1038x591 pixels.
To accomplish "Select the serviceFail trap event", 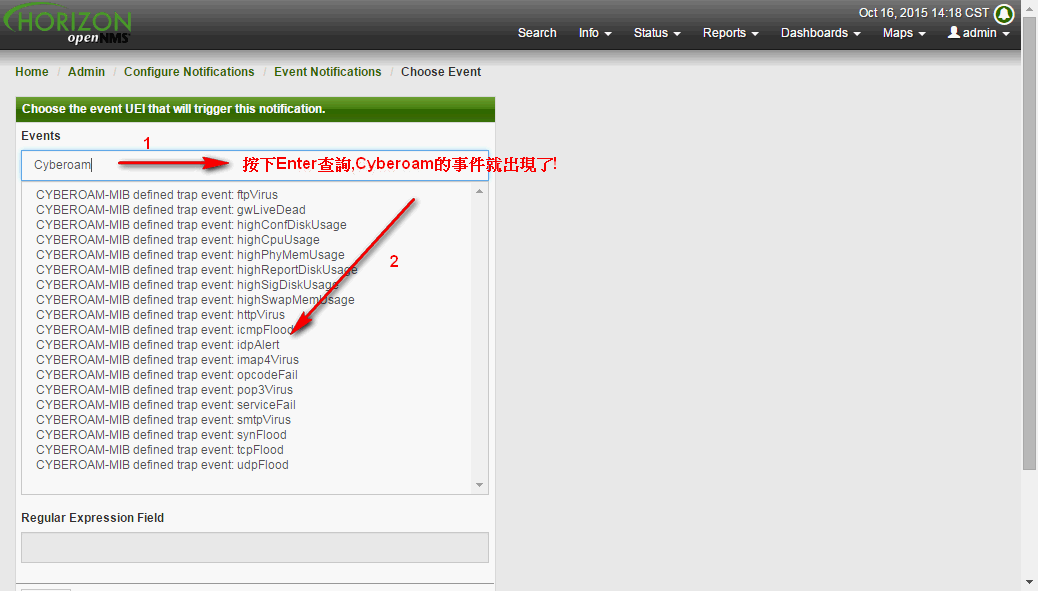I will 165,405.
